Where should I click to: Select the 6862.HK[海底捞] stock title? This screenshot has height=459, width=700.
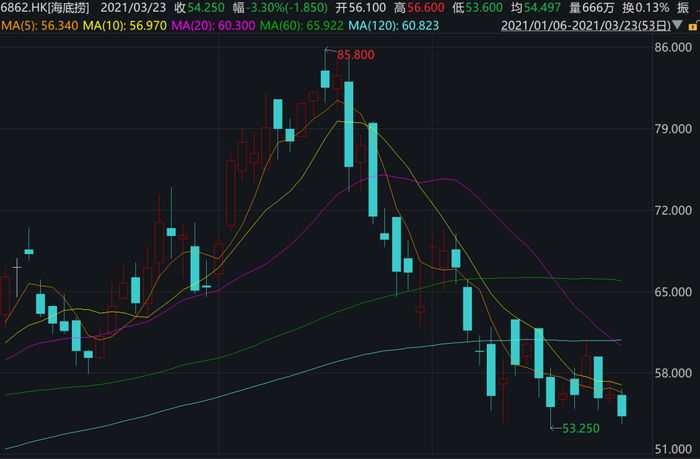click(45, 8)
